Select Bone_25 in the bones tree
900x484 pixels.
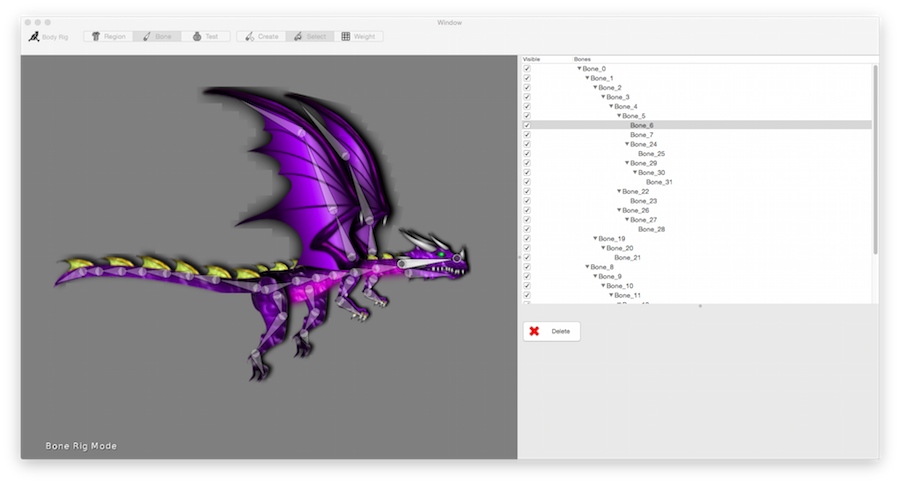pos(651,154)
